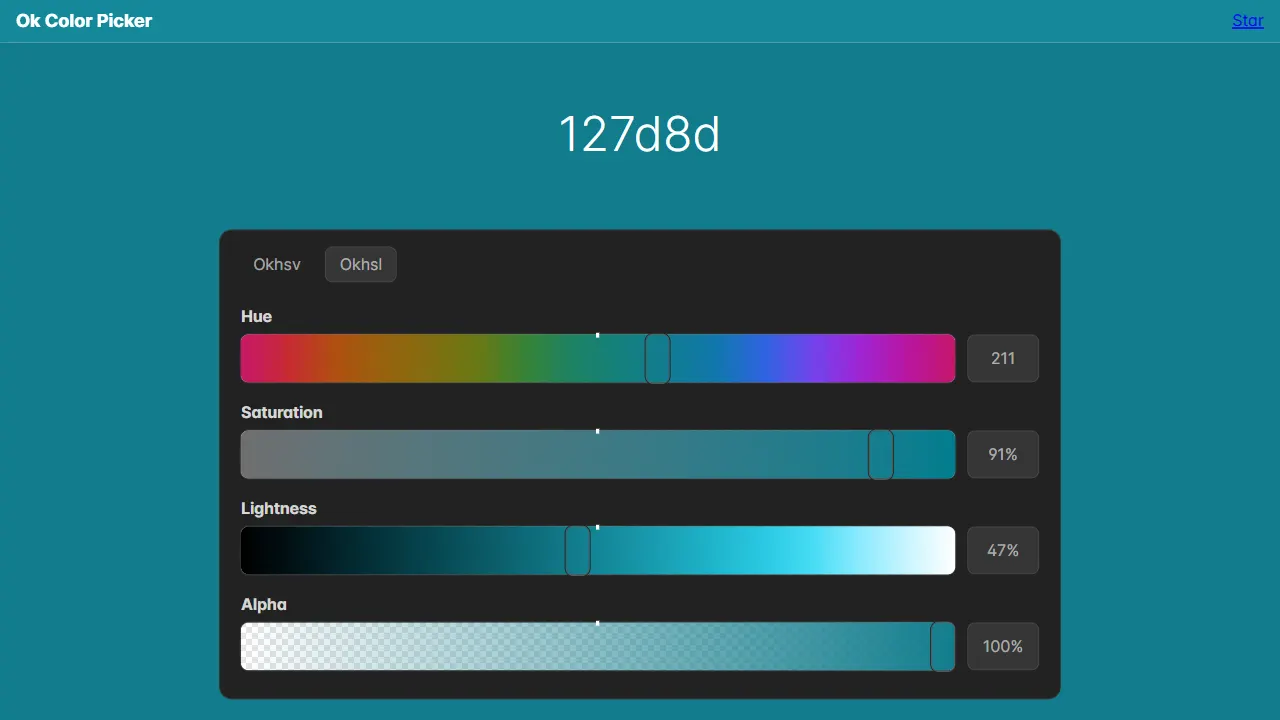Click the Saturation label
The width and height of the screenshot is (1280, 720).
coord(282,412)
